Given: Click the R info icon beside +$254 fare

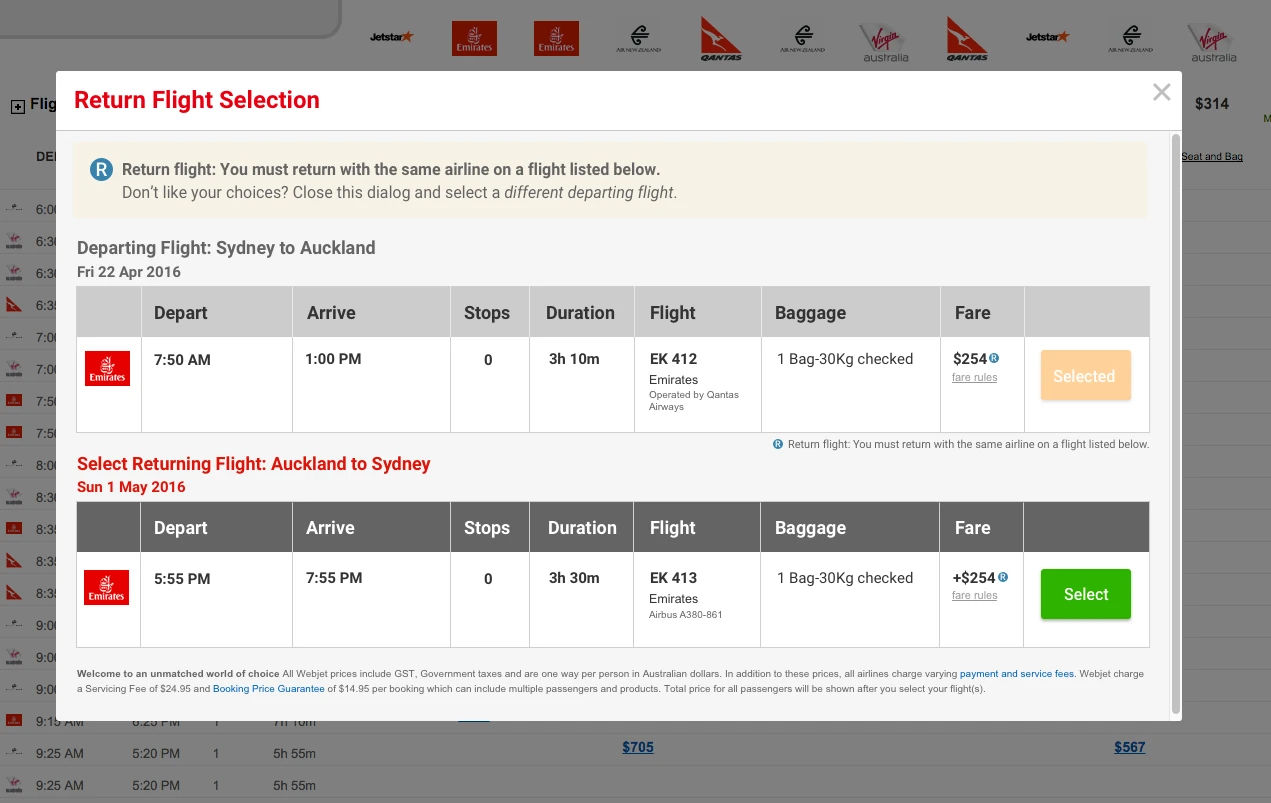Looking at the screenshot, I should tap(1003, 577).
